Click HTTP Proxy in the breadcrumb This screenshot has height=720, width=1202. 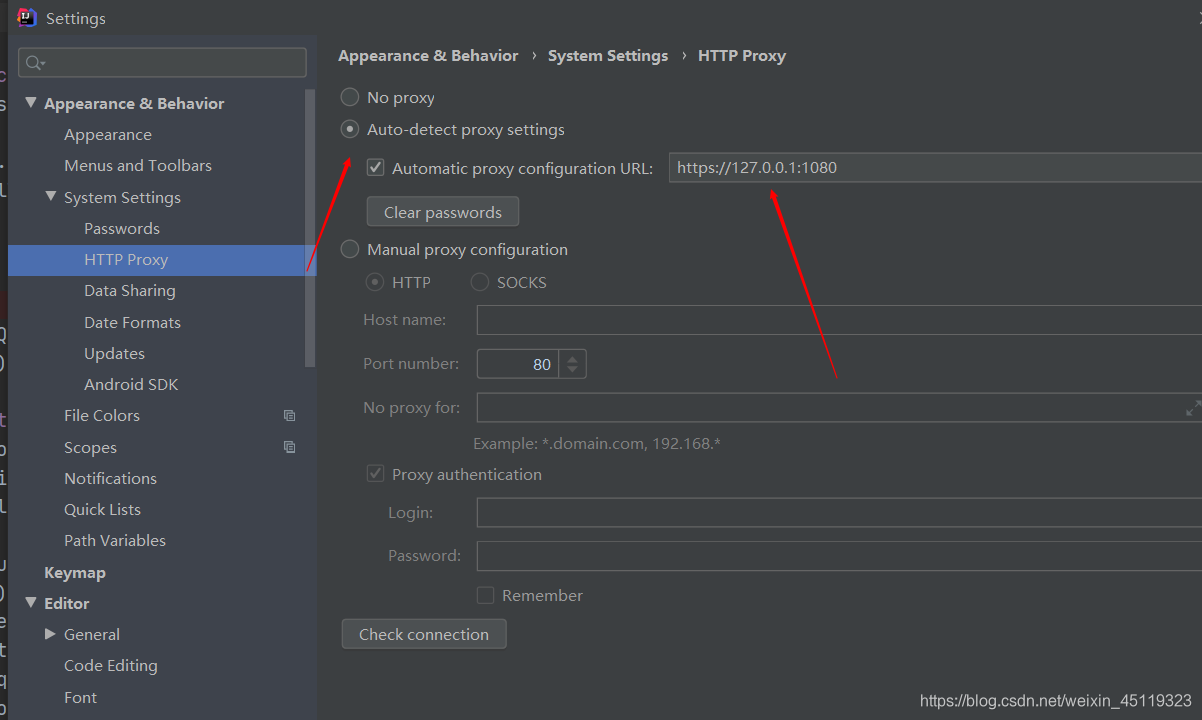[x=742, y=56]
